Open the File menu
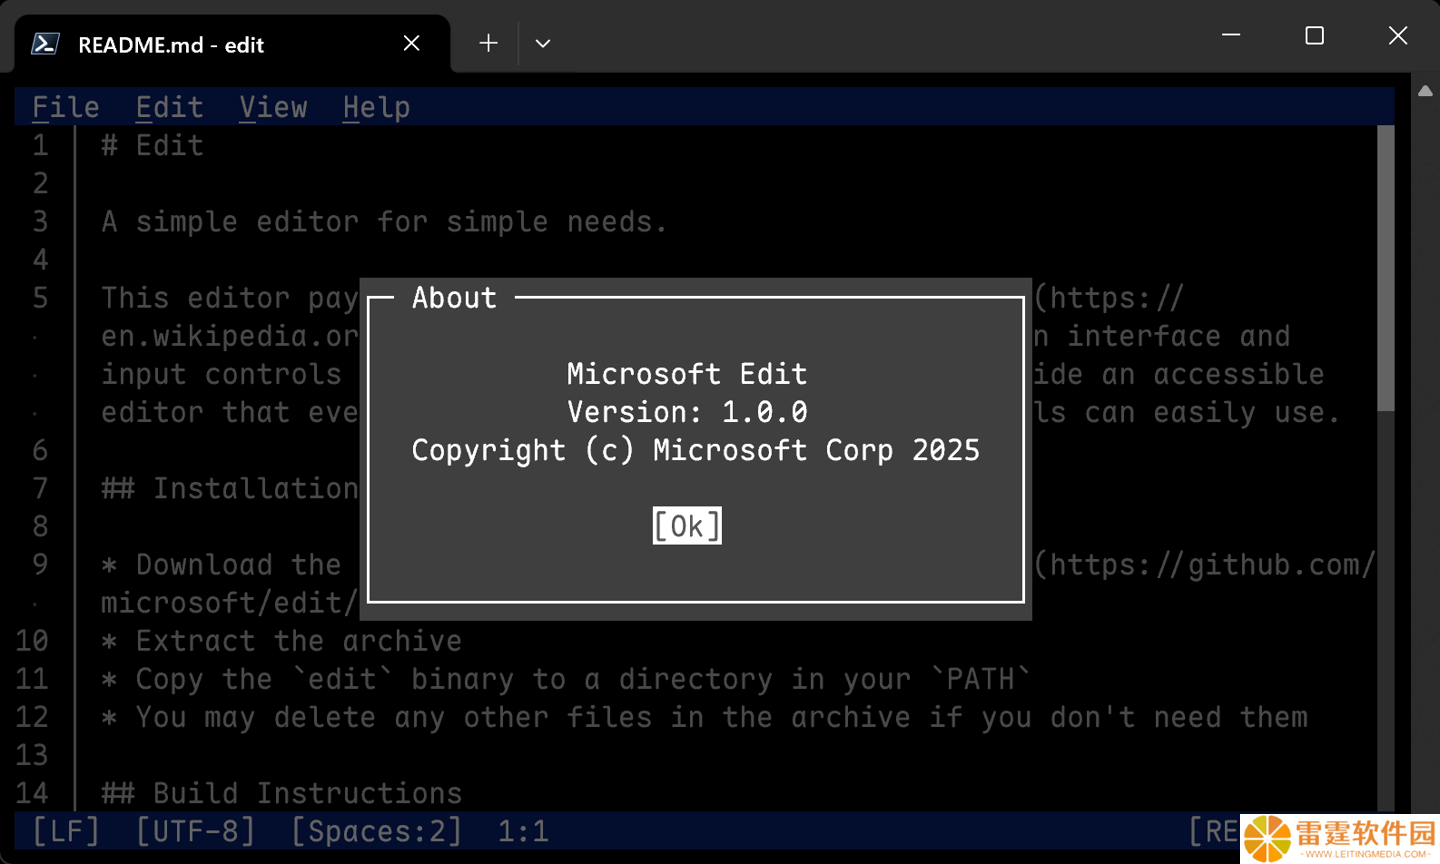The height and width of the screenshot is (864, 1440). click(66, 107)
